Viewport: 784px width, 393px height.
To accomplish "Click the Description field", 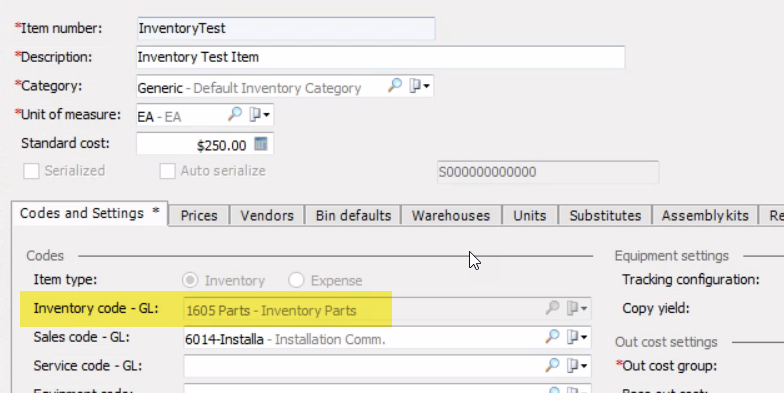I will (380, 57).
